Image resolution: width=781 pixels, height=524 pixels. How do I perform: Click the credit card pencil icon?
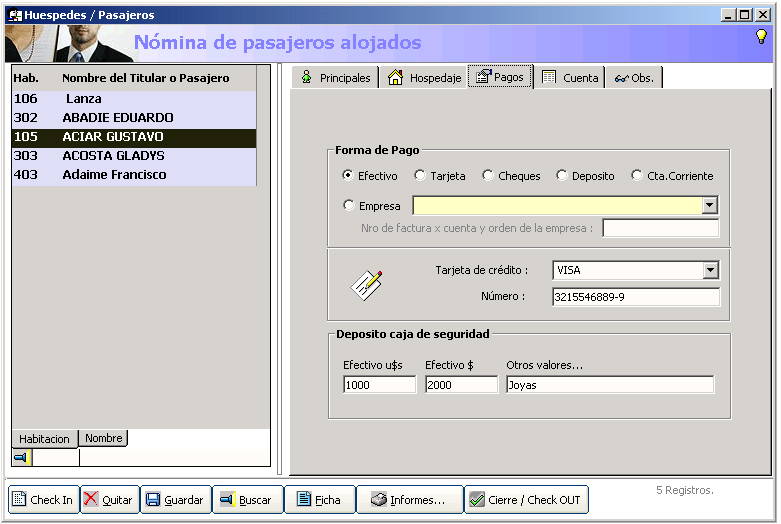[x=366, y=284]
